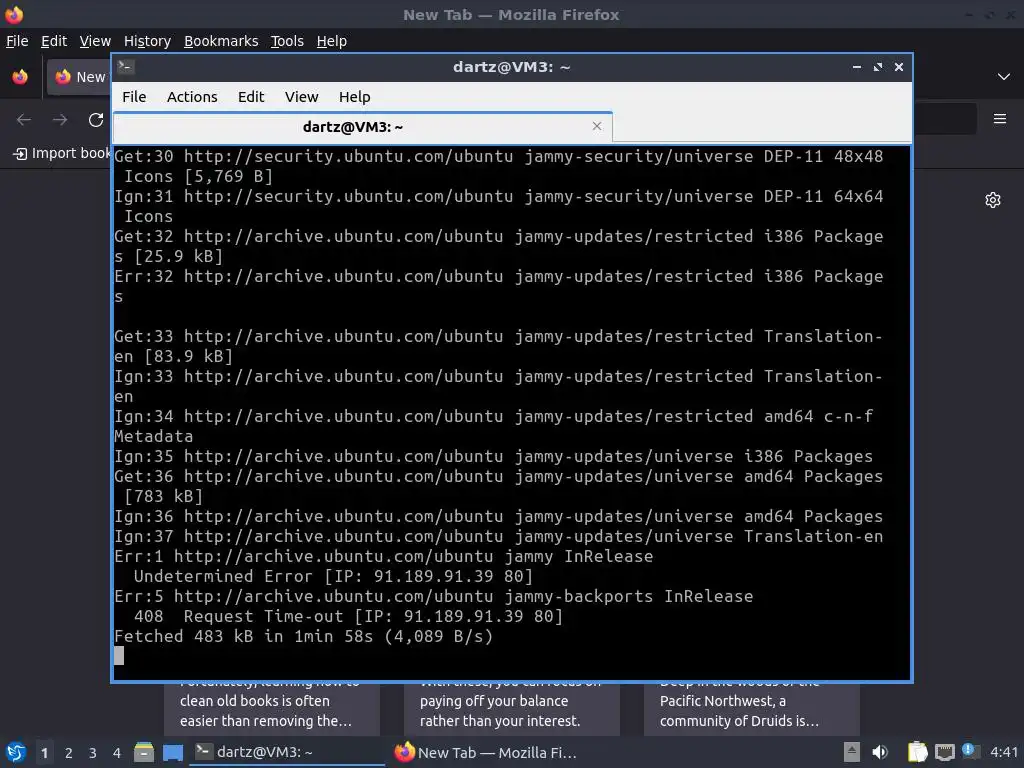Click the Firefox View icon left of tabs
This screenshot has width=1024, height=768.
click(20, 77)
